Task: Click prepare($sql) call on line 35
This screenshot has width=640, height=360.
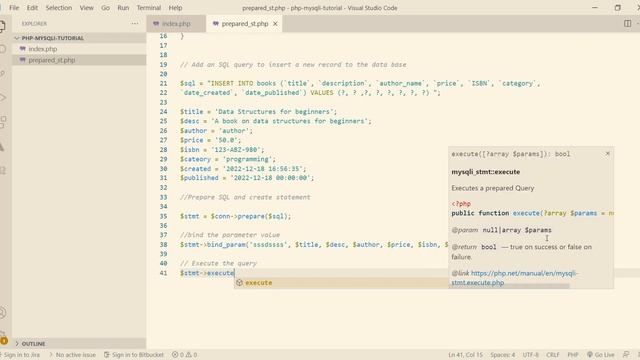Action: click(x=263, y=216)
